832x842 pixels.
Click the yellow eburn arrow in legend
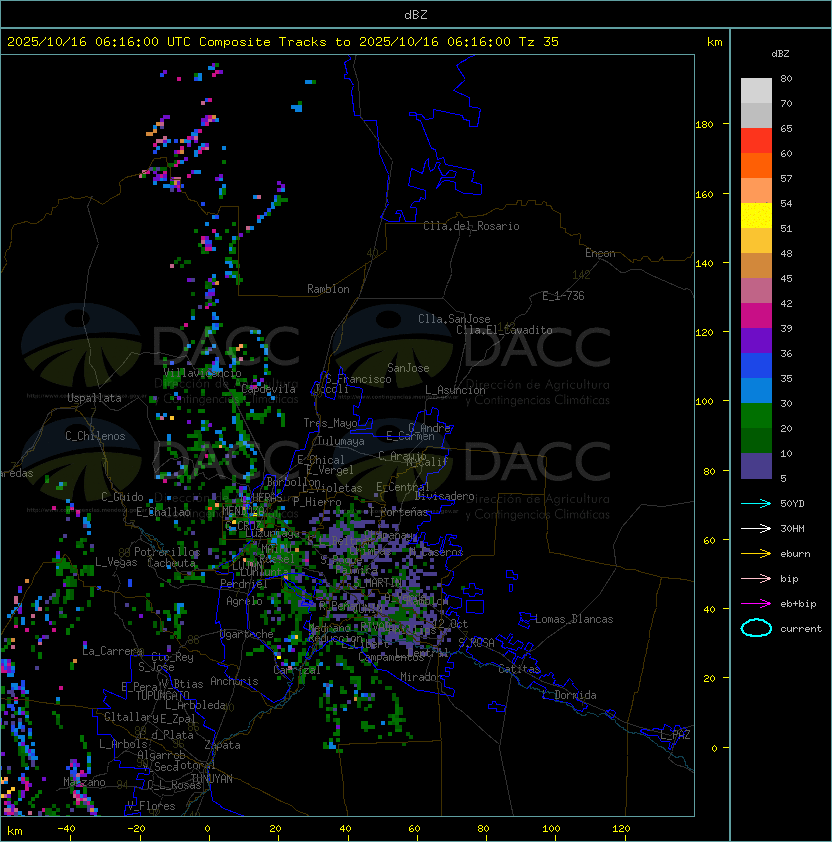[756, 553]
